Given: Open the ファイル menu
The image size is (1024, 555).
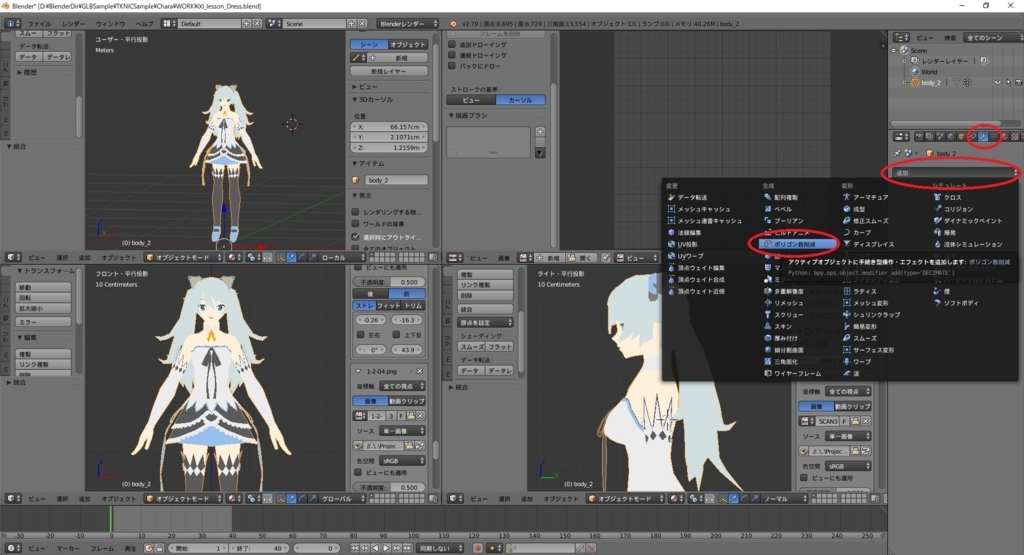Looking at the screenshot, I should click(39, 24).
